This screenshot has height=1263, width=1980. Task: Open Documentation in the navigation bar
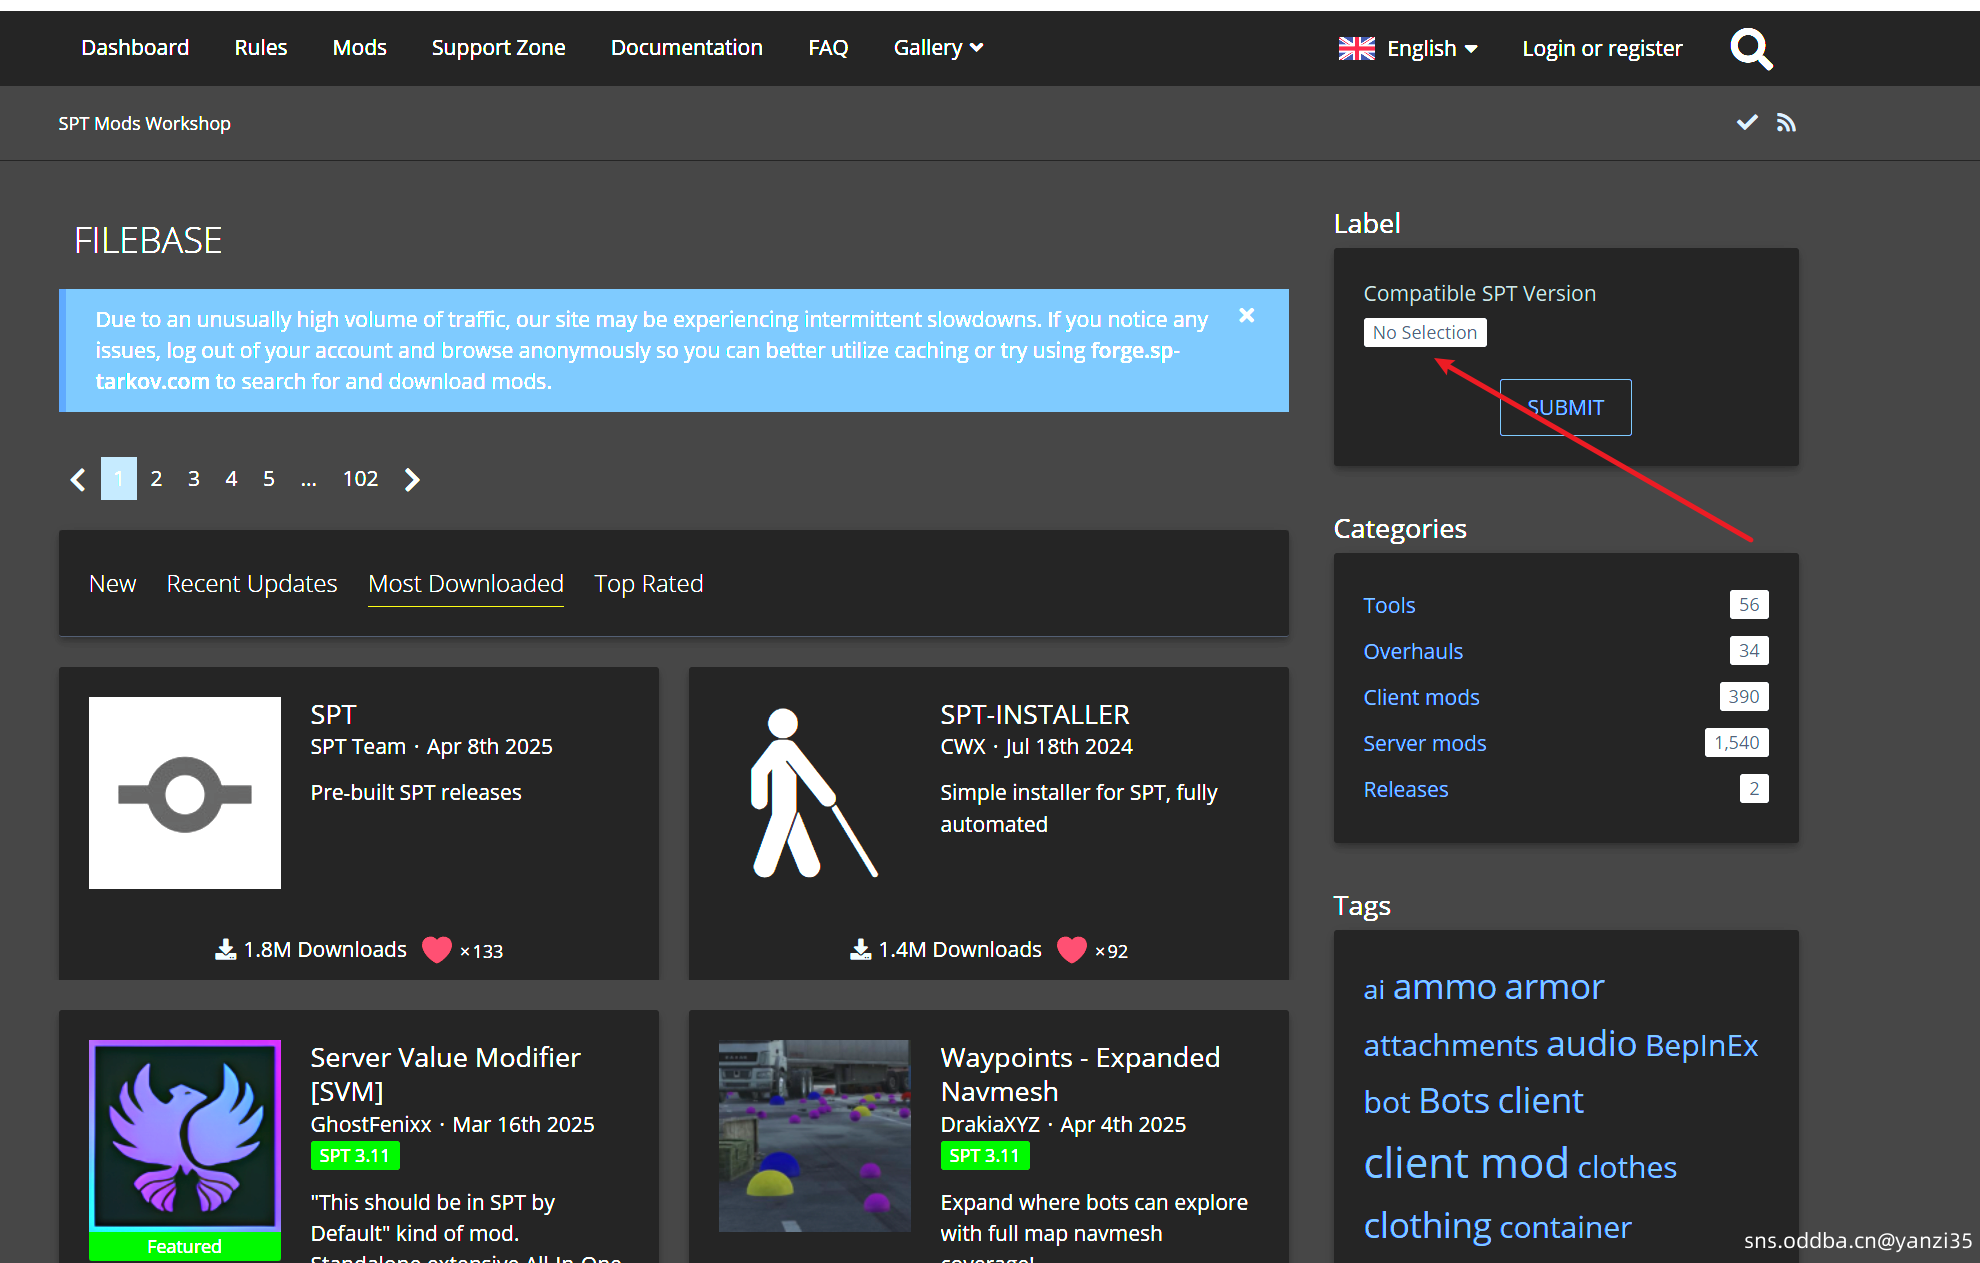687,47
